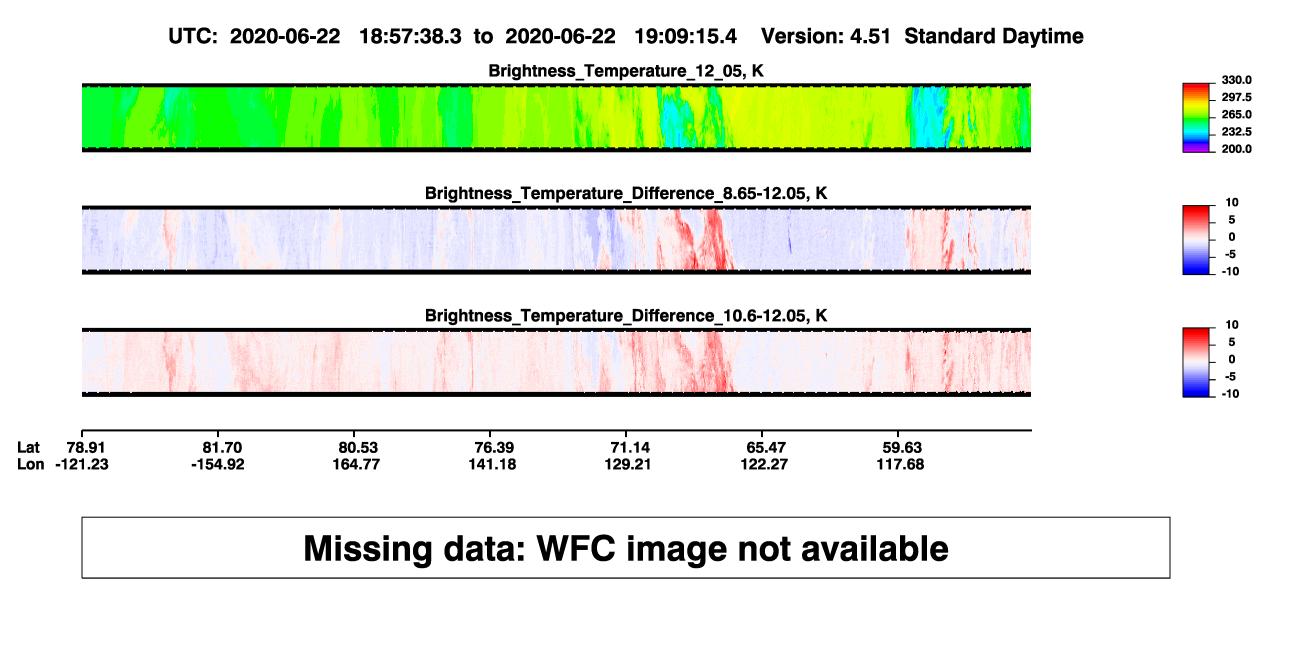The height and width of the screenshot is (667, 1300).
Task: Click latitude value 78.91
Action: [x=86, y=448]
